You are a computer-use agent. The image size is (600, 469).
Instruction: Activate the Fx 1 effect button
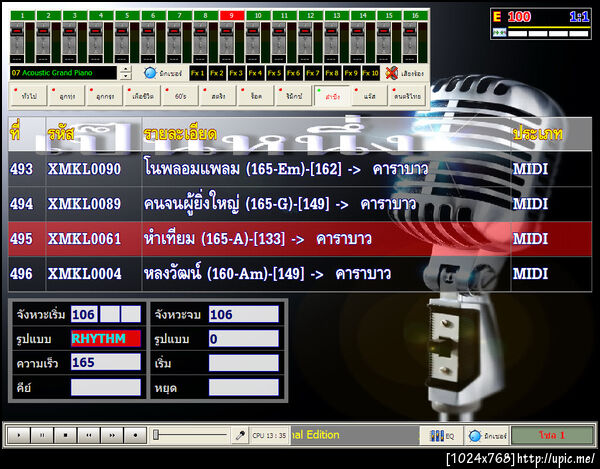198,73
